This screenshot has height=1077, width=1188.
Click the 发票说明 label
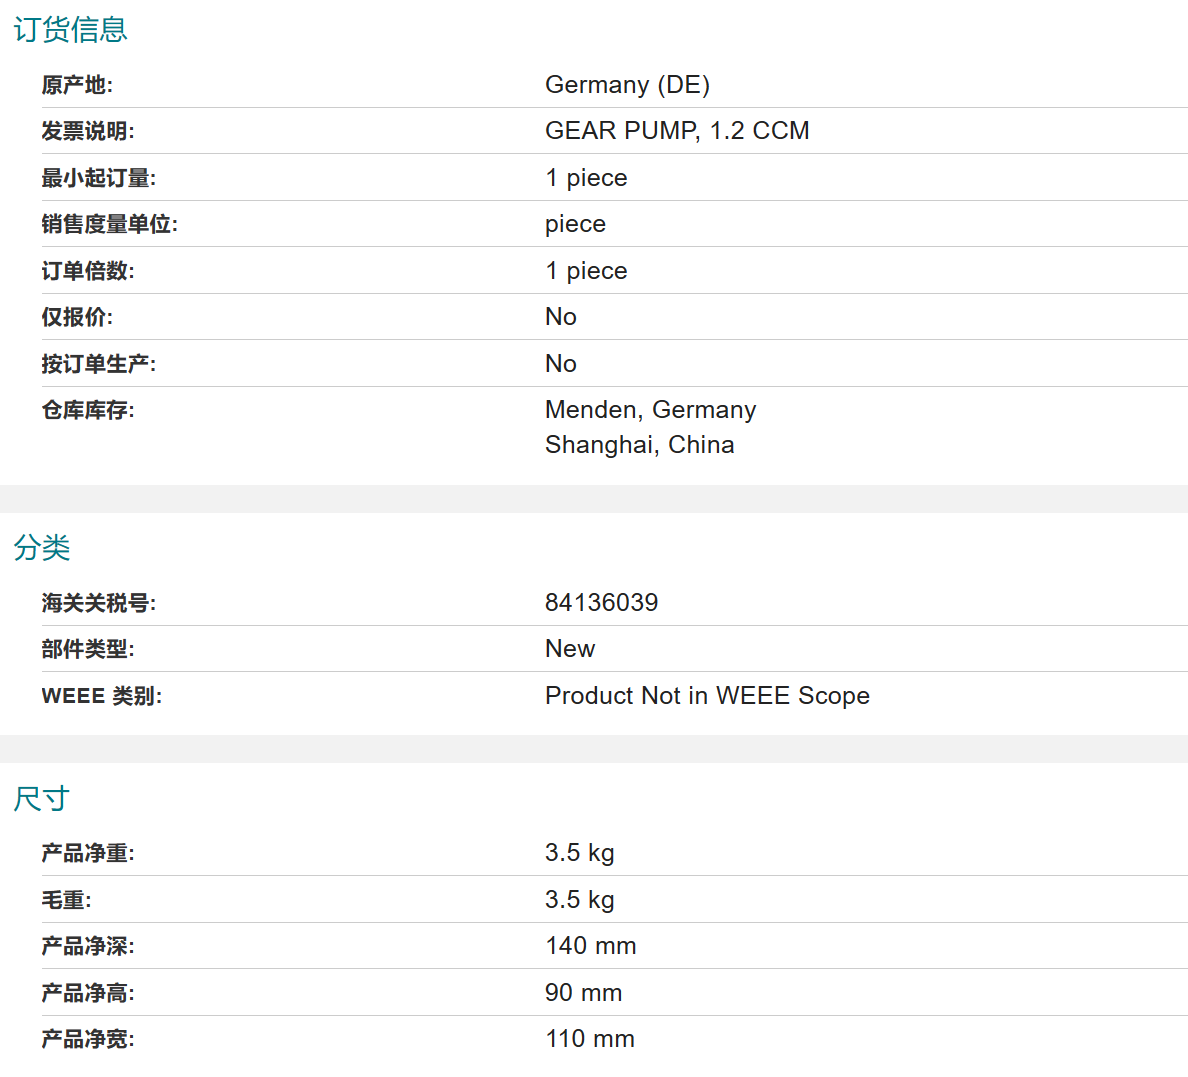pyautogui.click(x=88, y=131)
